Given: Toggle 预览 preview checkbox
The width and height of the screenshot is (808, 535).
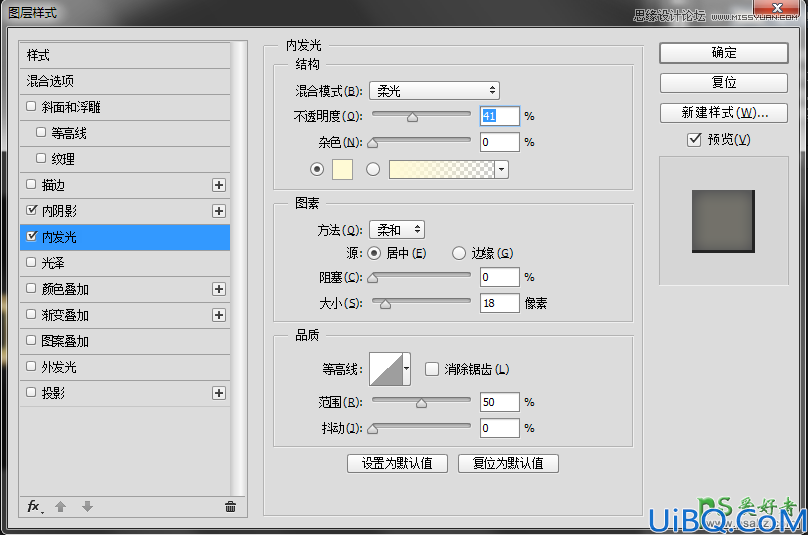Looking at the screenshot, I should (694, 139).
